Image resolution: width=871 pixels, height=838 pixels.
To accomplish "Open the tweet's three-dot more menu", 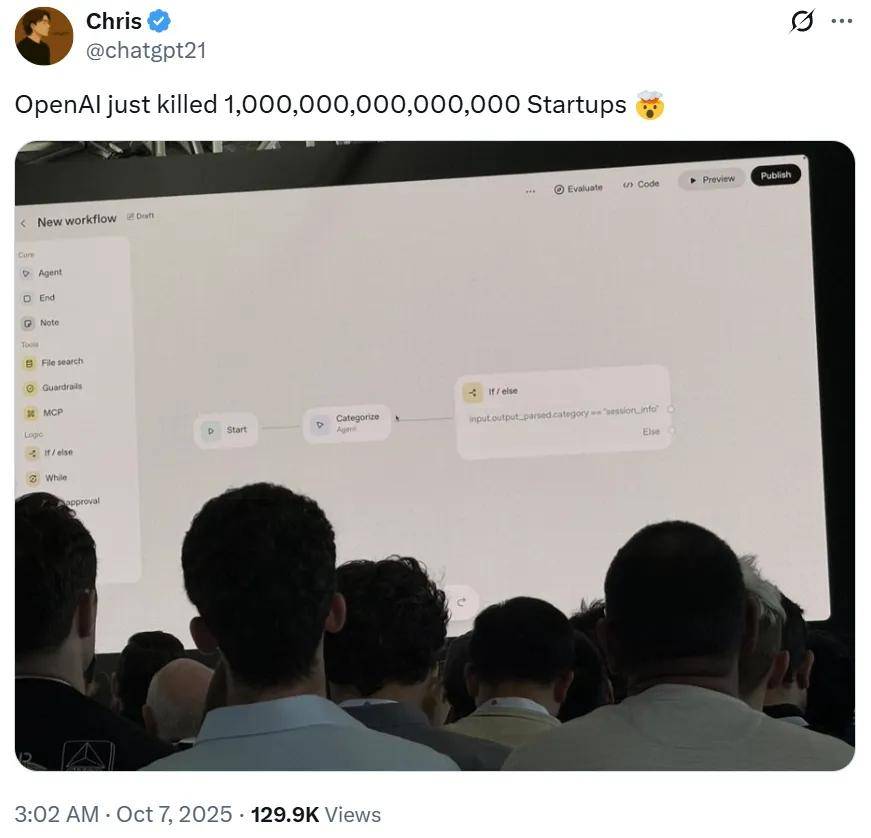I will [842, 22].
